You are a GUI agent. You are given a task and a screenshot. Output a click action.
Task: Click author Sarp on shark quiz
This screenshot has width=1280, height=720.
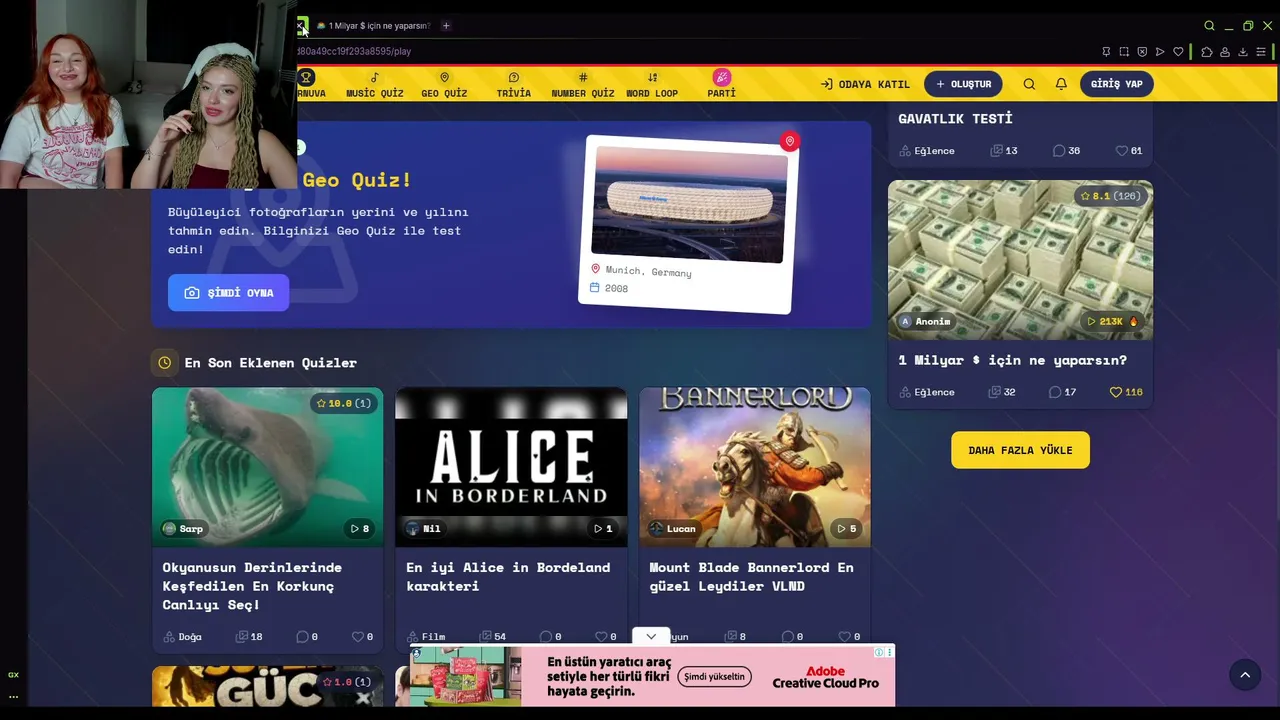184,529
